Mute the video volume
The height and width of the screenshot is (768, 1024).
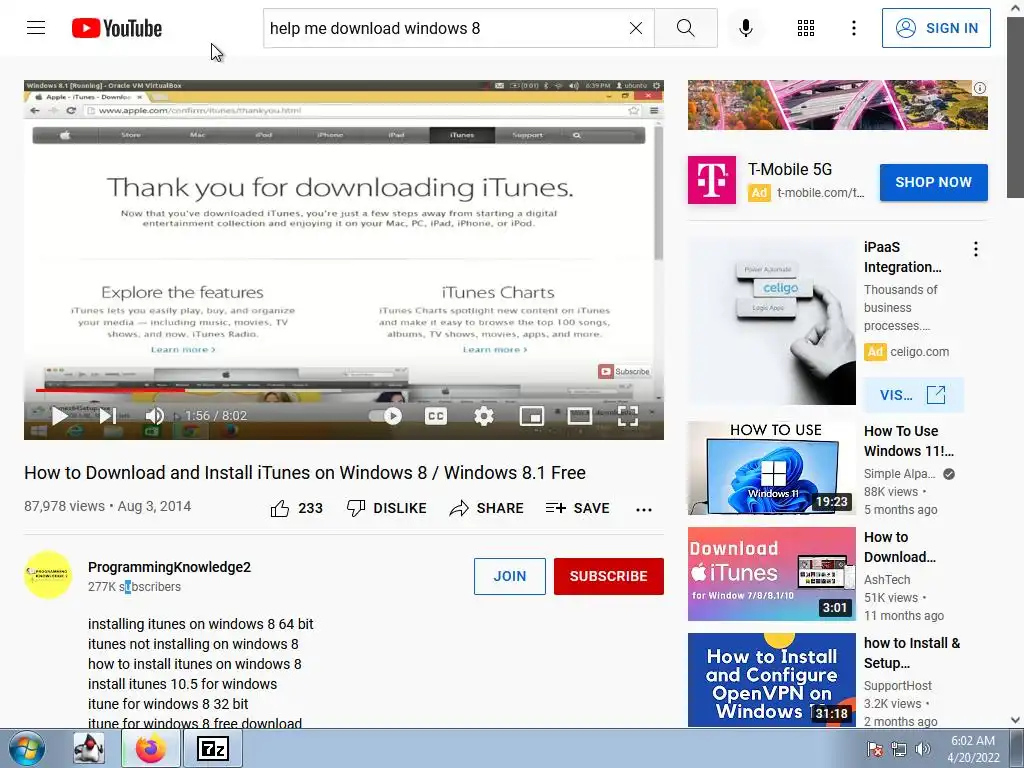pyautogui.click(x=155, y=416)
